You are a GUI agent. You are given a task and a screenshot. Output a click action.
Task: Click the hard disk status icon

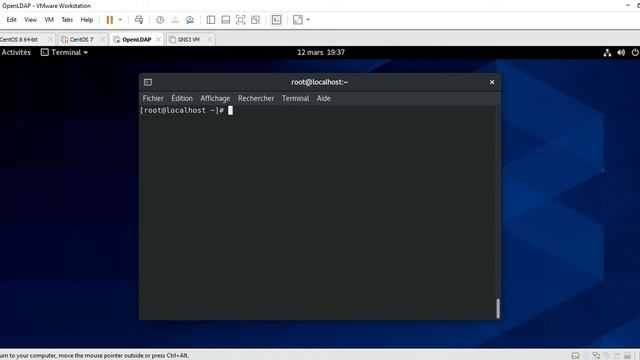[575, 356]
